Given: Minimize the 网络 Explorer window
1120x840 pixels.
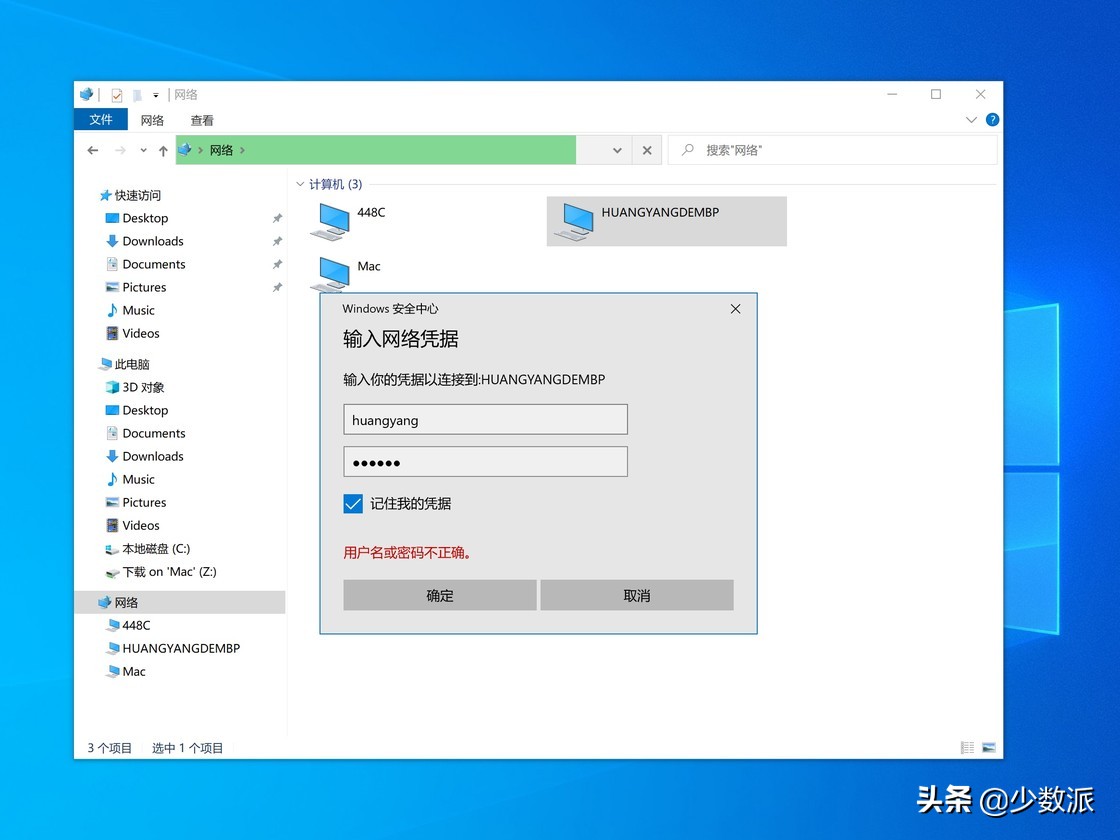Looking at the screenshot, I should pyautogui.click(x=892, y=94).
